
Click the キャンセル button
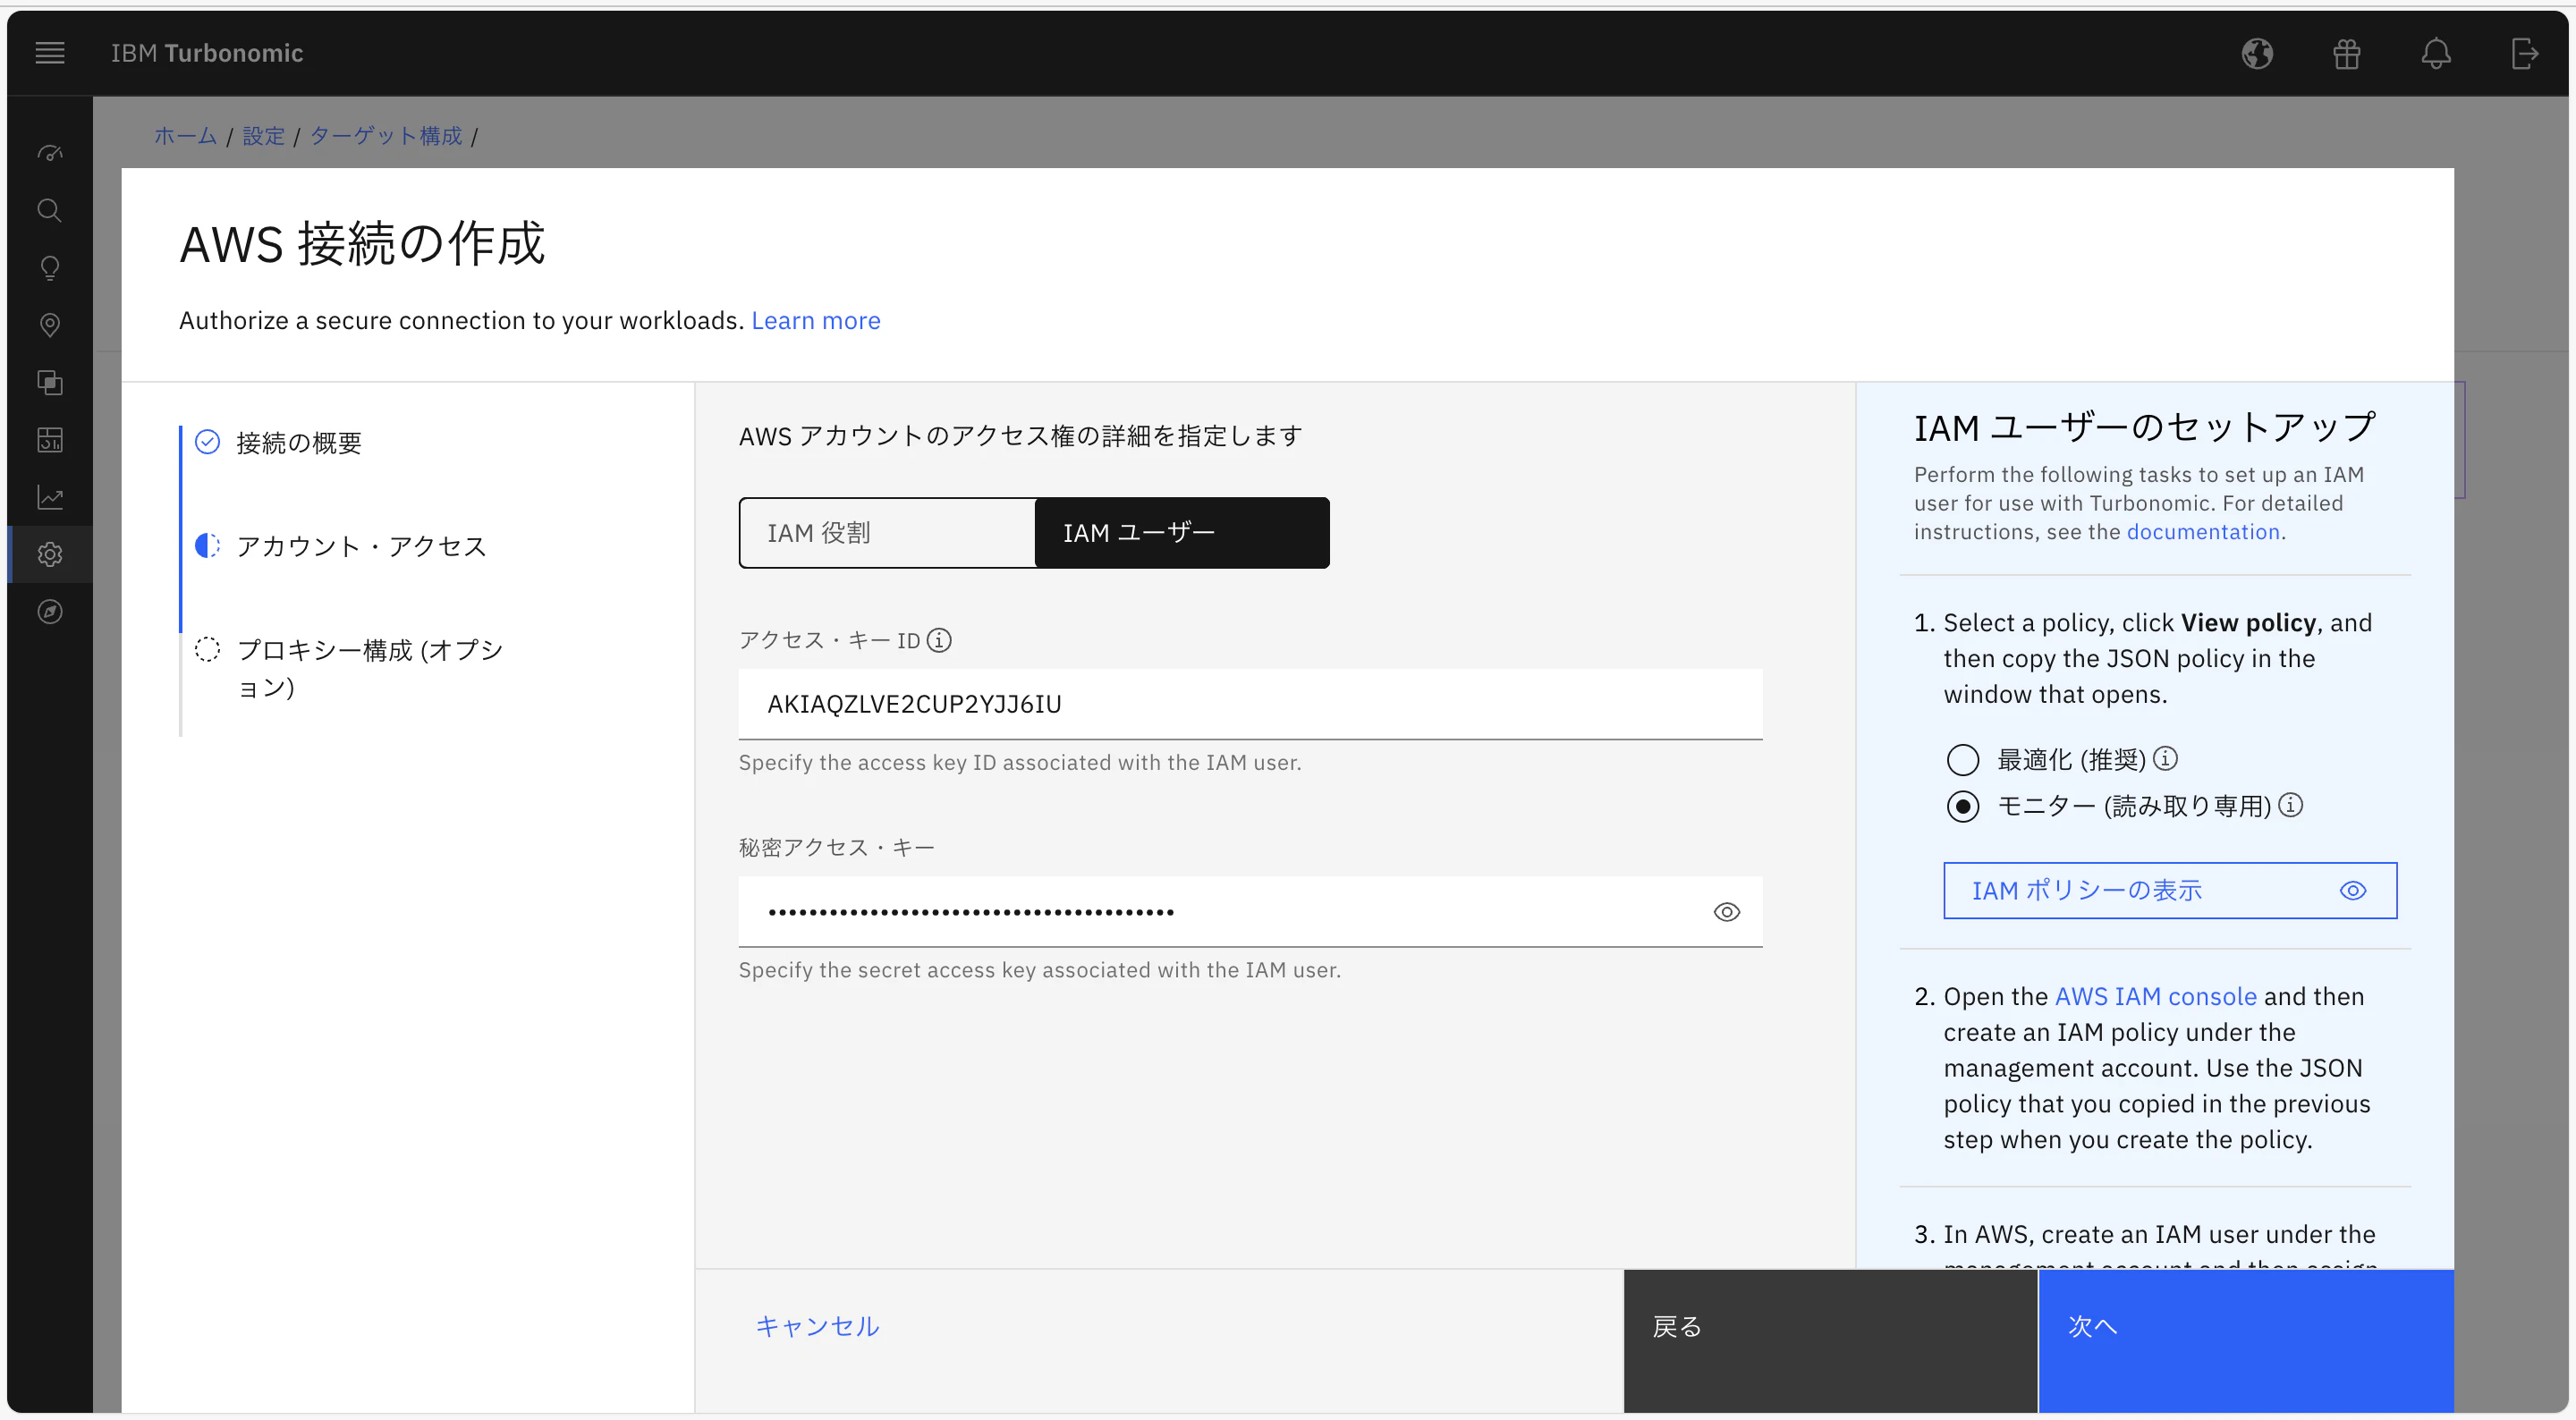[817, 1326]
